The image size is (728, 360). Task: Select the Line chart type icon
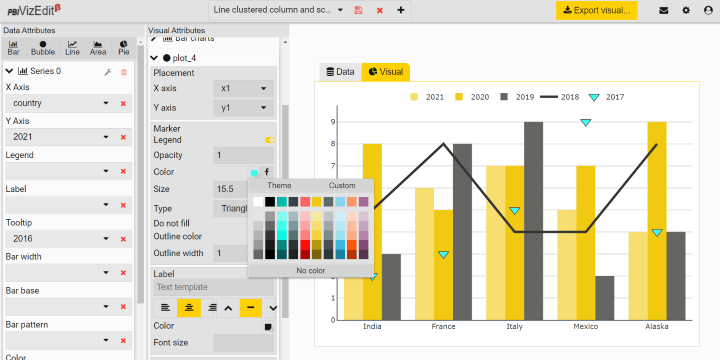coord(72,48)
